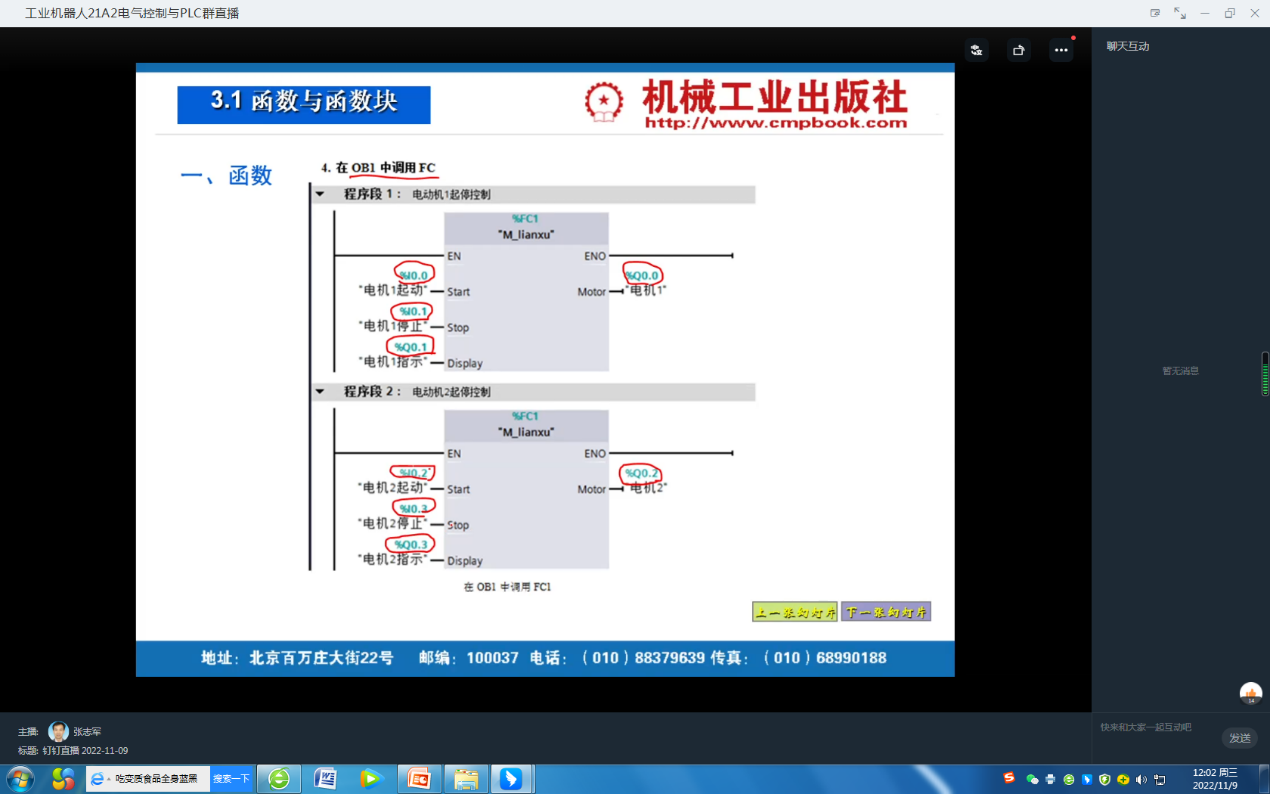Click the translate/subtitle icon above the slide
Screen dimensions: 1270x794
[976, 50]
